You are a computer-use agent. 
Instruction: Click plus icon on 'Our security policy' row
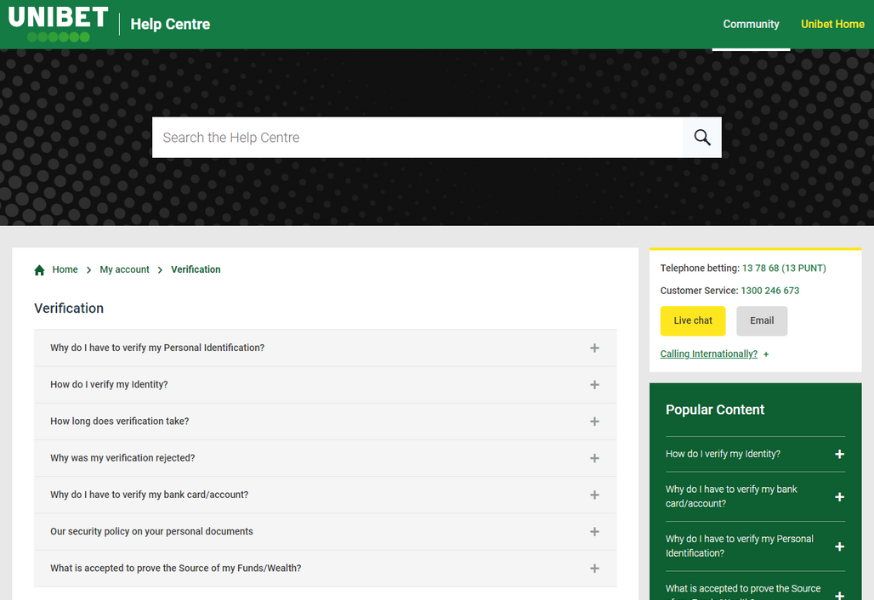pos(595,532)
